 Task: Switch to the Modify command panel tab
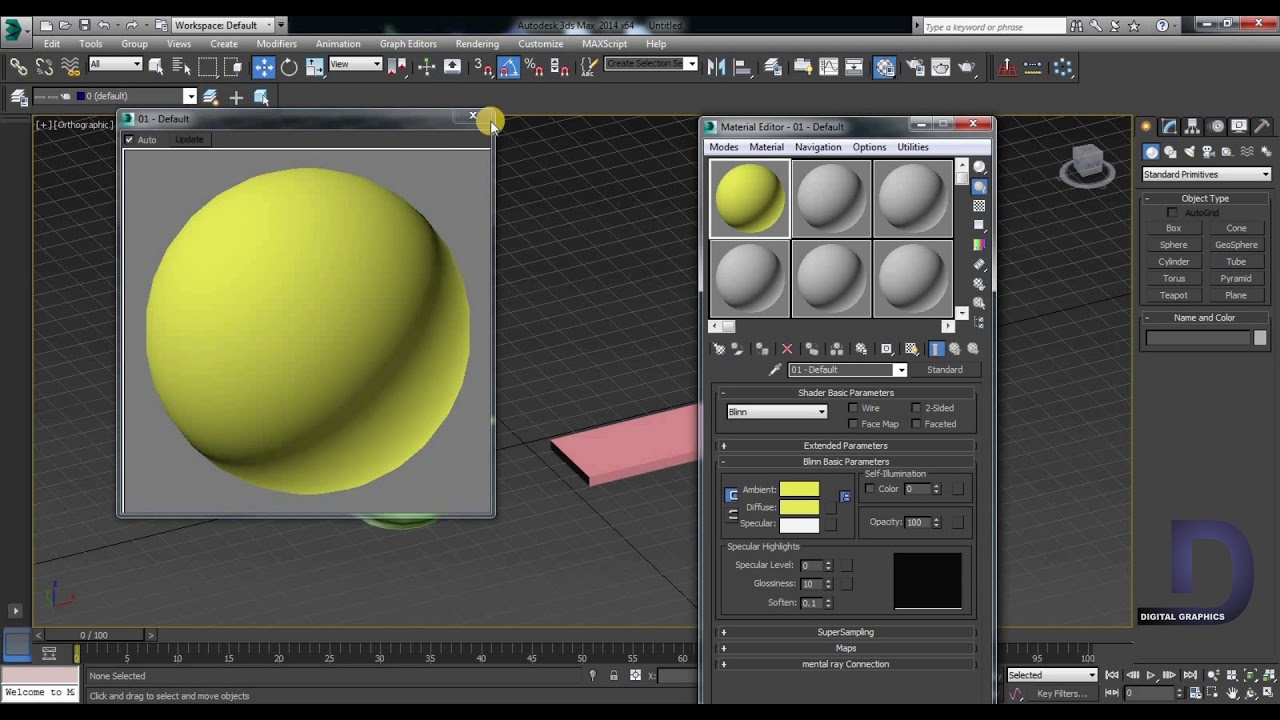point(1168,125)
